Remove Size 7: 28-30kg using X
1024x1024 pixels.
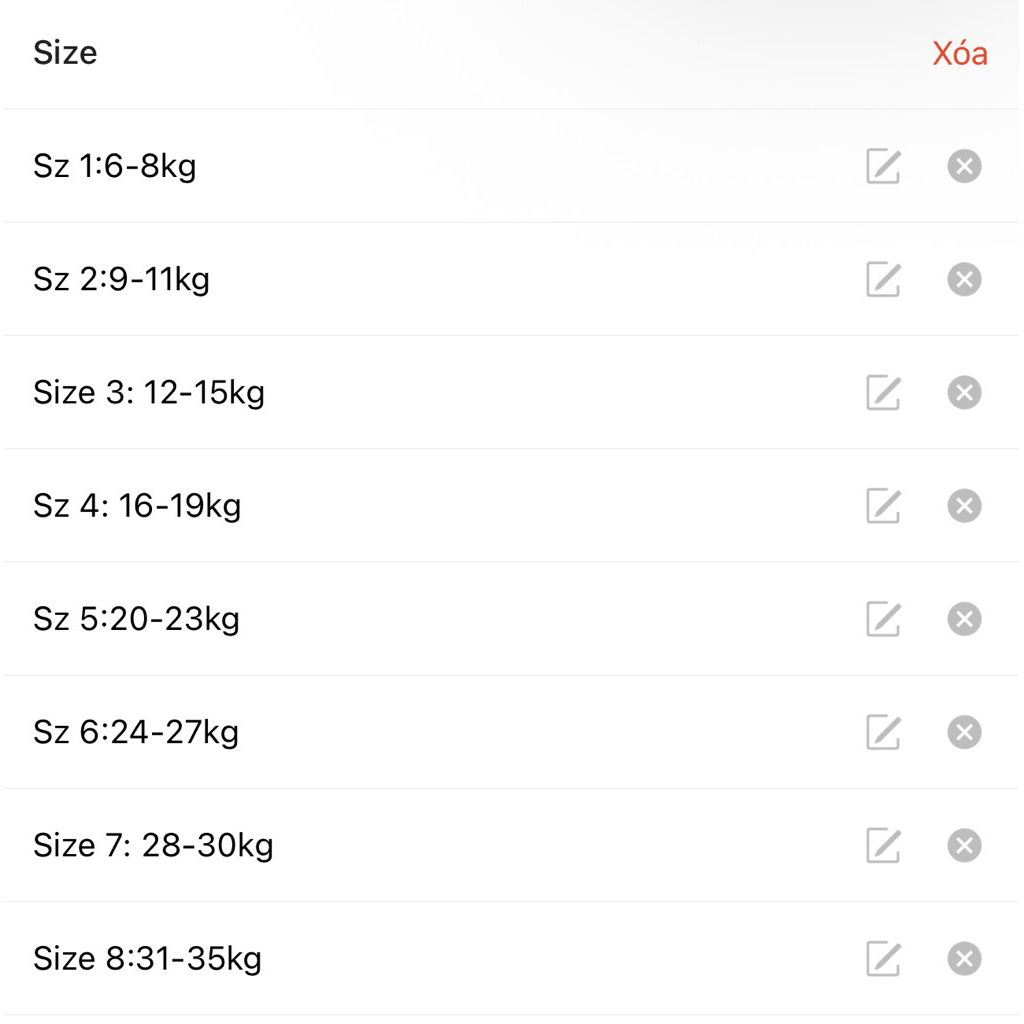click(x=964, y=846)
